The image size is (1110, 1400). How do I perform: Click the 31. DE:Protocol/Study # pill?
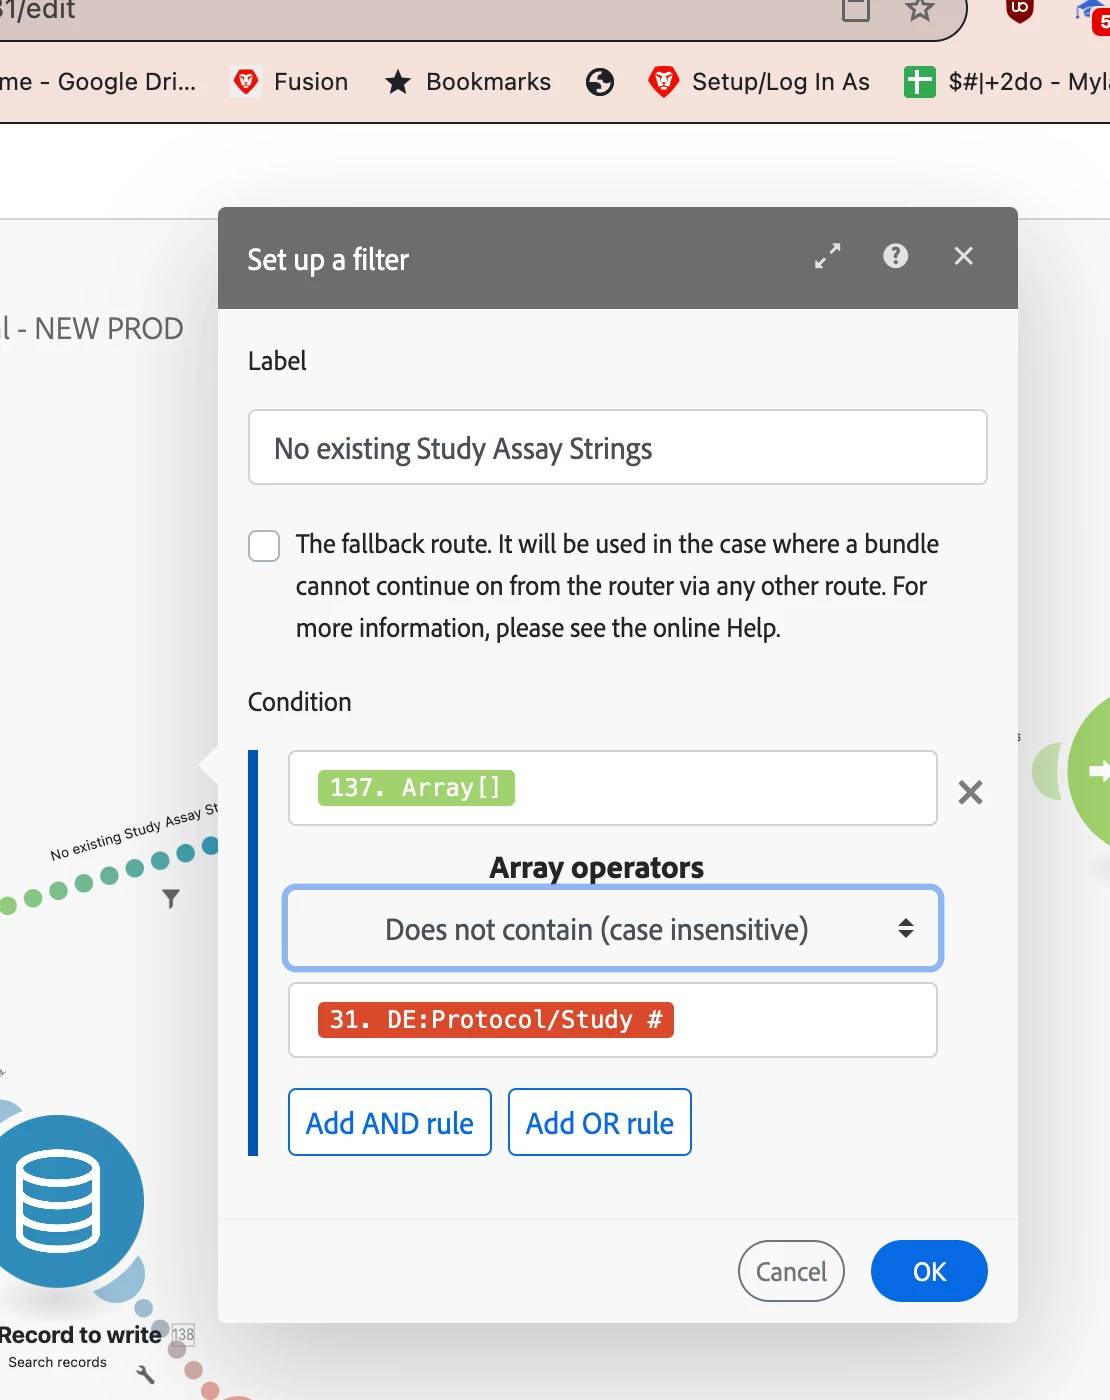coord(496,1020)
